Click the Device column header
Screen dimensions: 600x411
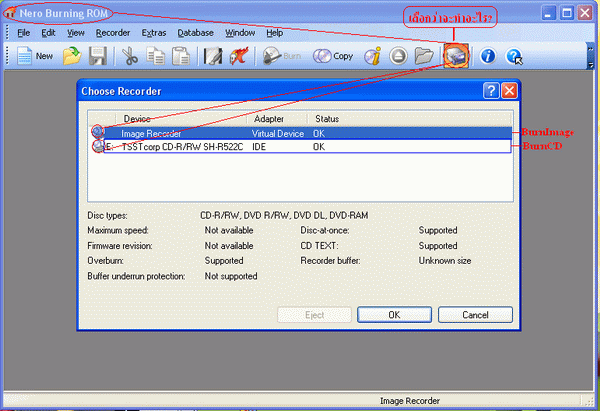(x=181, y=119)
